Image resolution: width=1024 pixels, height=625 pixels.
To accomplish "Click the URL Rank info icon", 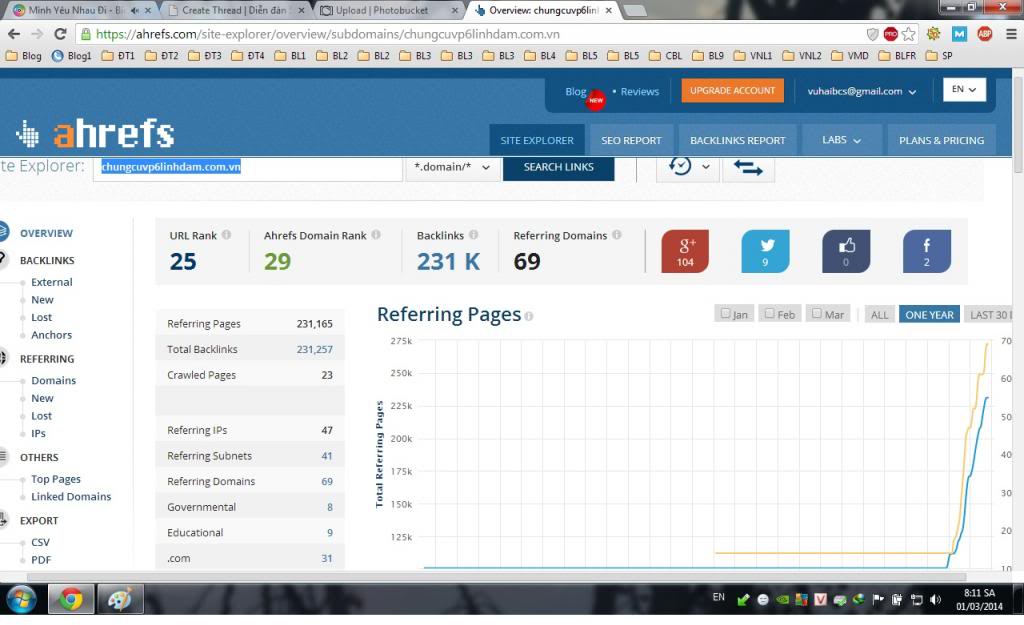I will [226, 235].
